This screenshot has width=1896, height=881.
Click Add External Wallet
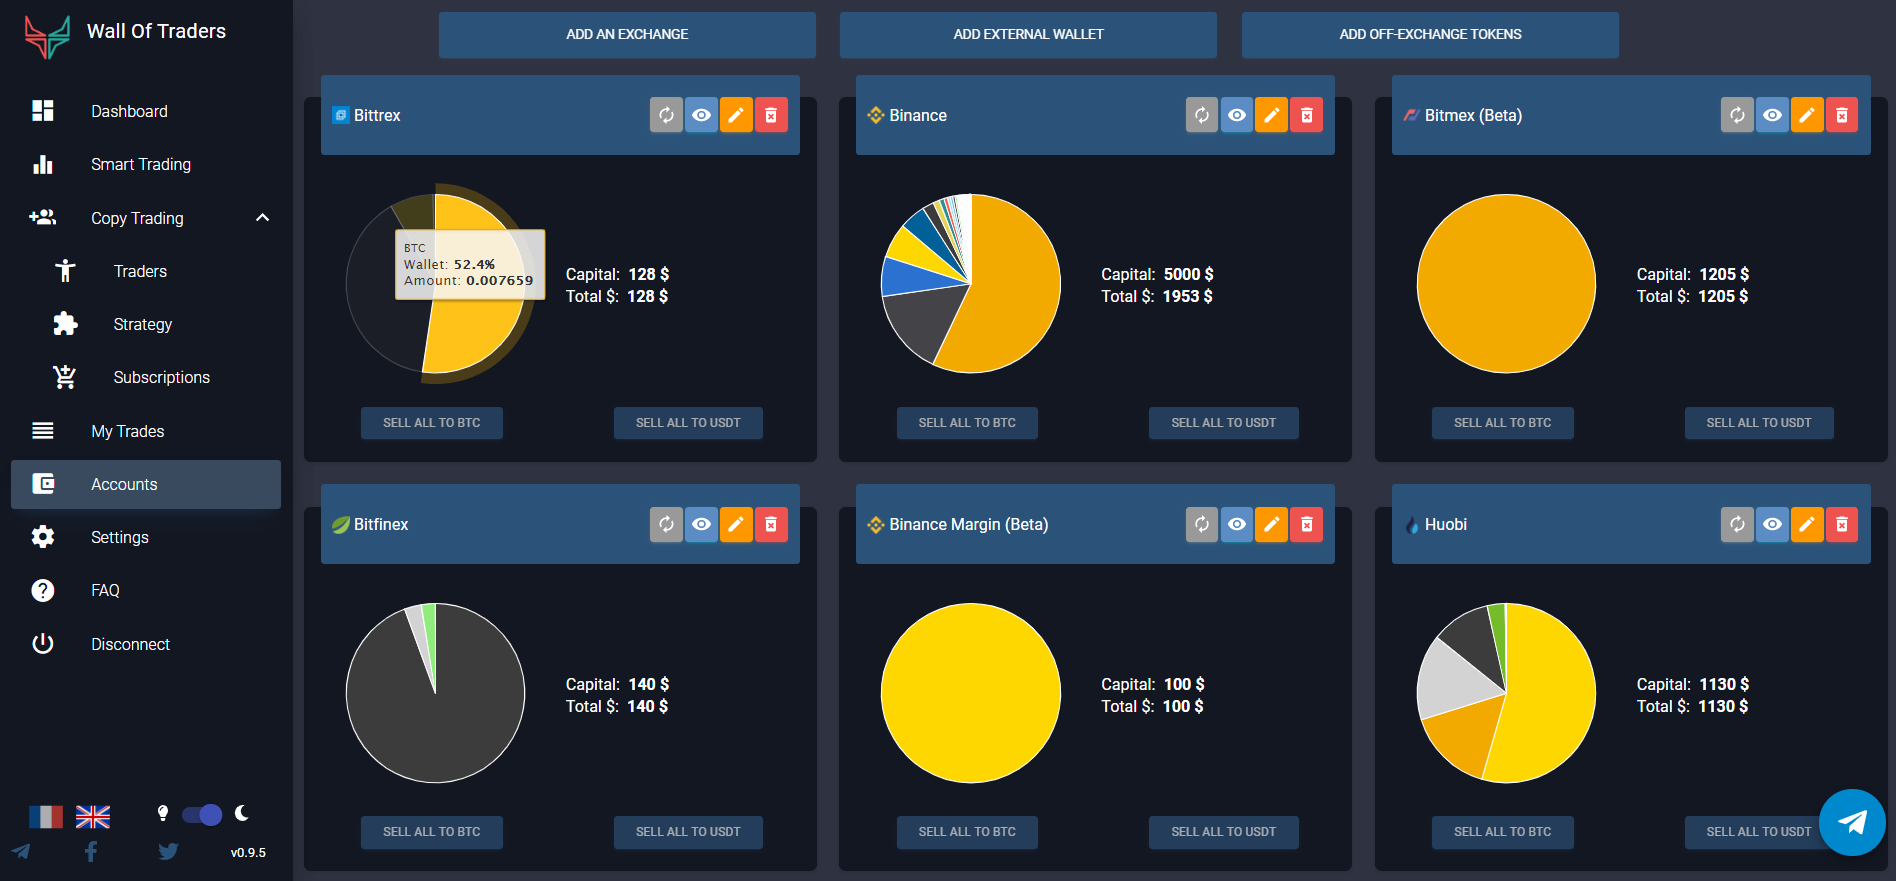click(x=1028, y=35)
